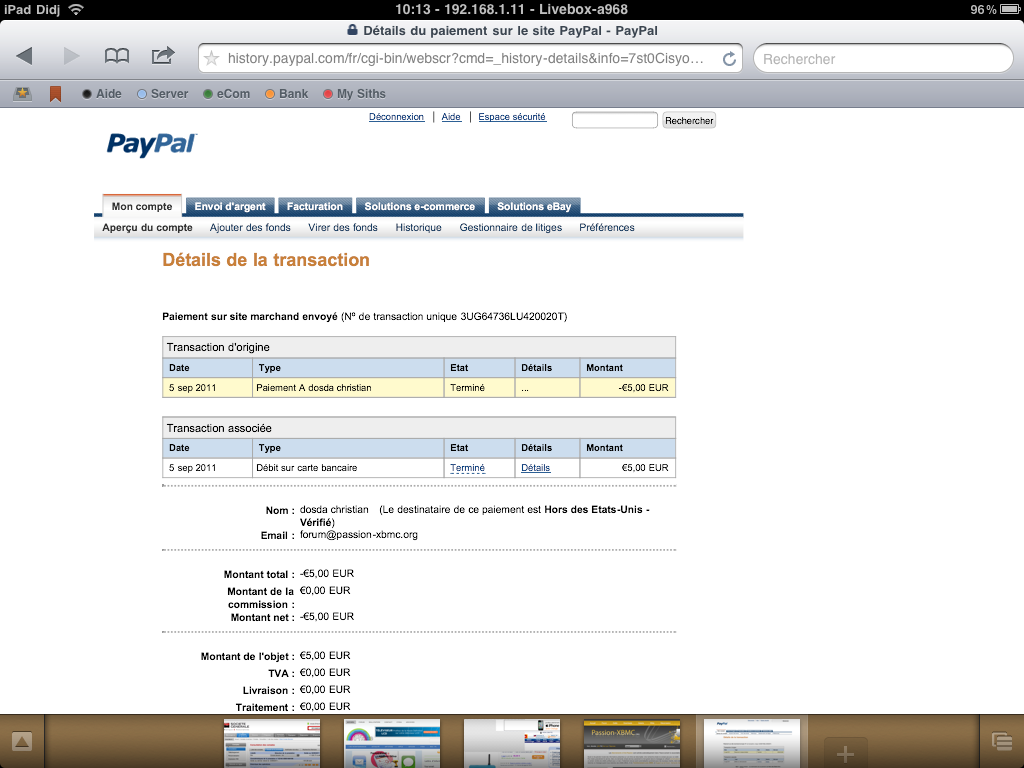Click the 'Montant de l'objet' label

pos(248,656)
